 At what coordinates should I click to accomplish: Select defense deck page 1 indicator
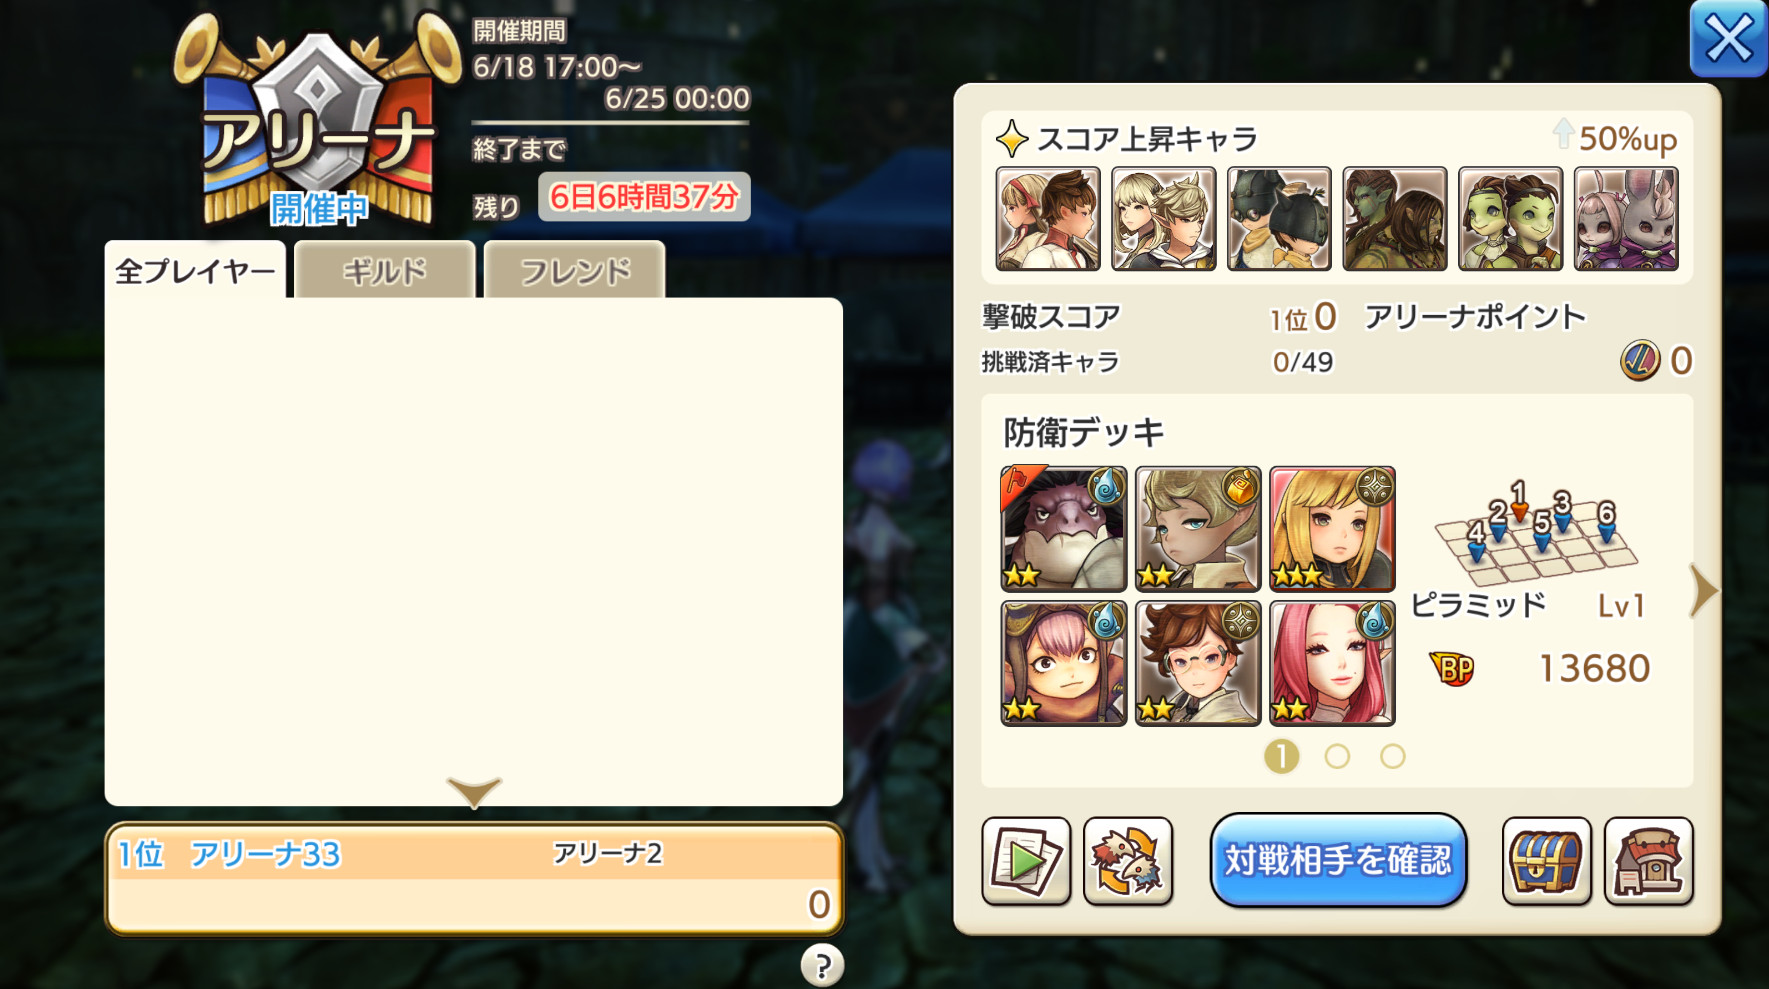[1281, 757]
